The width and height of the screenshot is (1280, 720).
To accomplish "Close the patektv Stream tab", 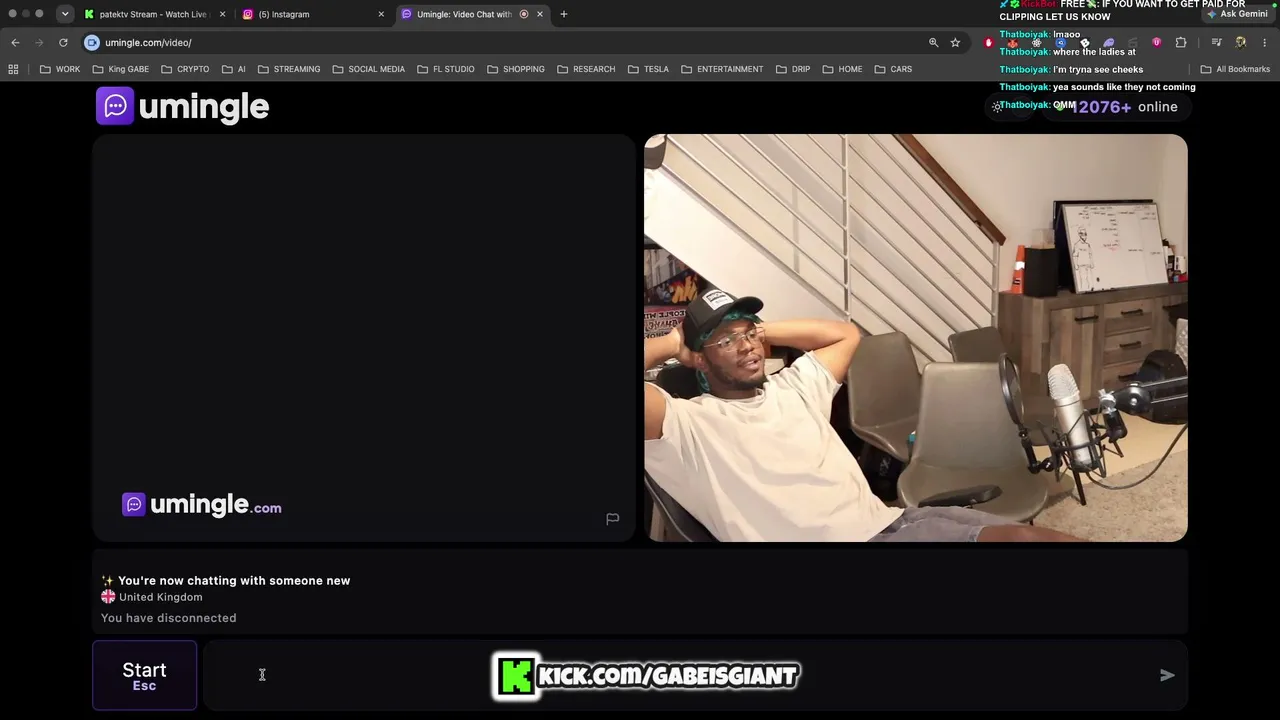I will click(x=222, y=14).
